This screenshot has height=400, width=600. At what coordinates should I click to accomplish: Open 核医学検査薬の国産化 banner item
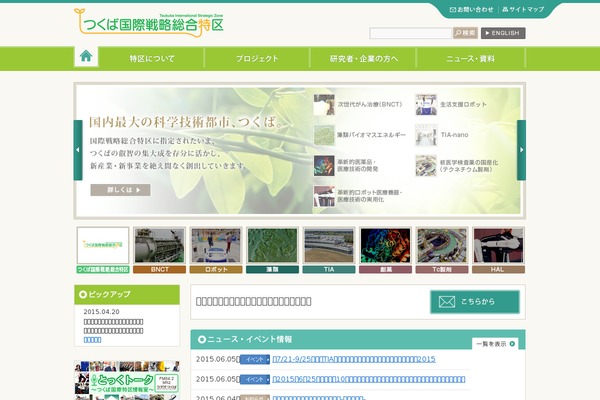(457, 165)
